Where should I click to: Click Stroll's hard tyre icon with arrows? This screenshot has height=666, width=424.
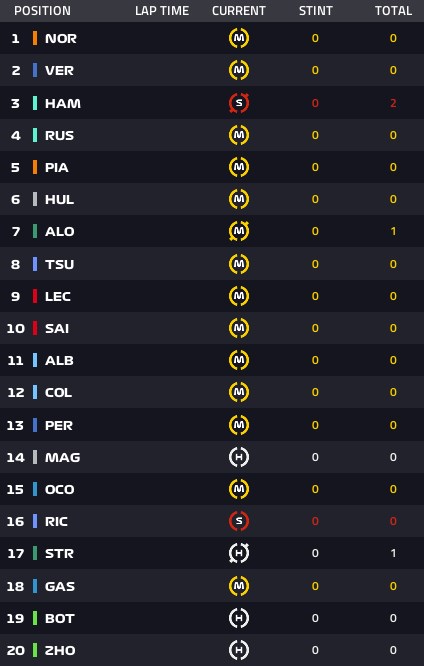click(x=239, y=553)
